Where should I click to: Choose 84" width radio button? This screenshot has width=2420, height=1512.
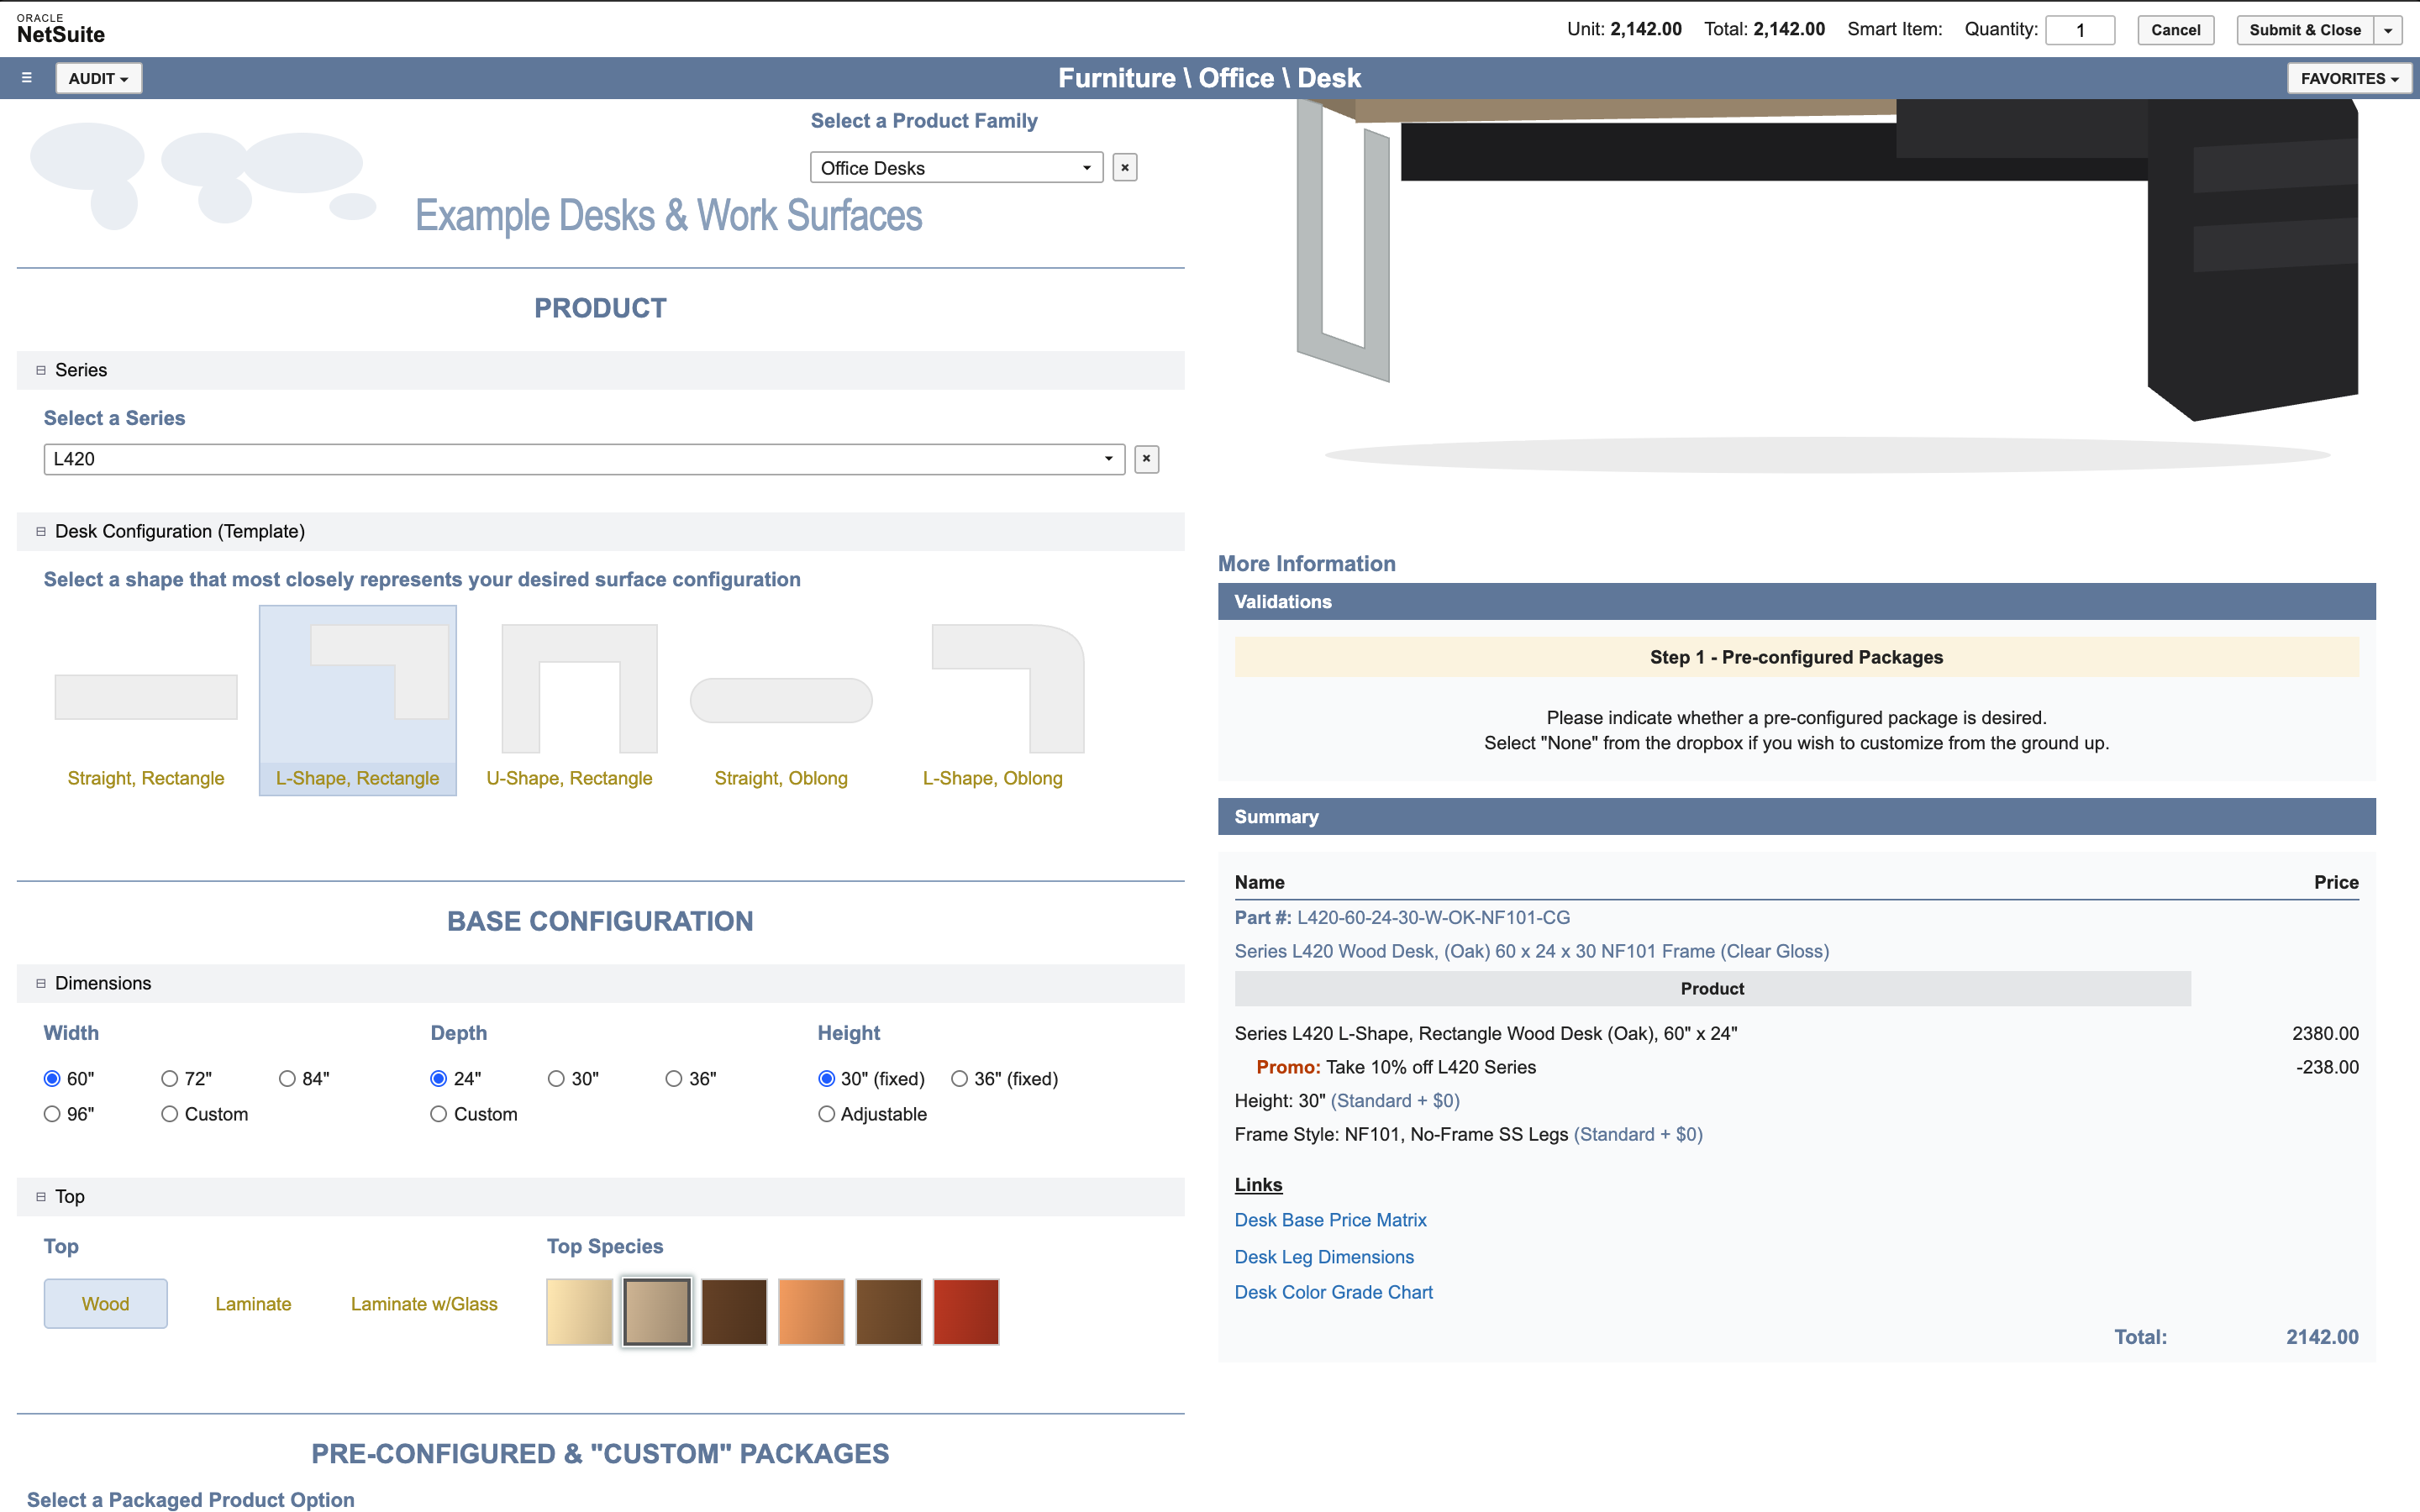pyautogui.click(x=287, y=1079)
